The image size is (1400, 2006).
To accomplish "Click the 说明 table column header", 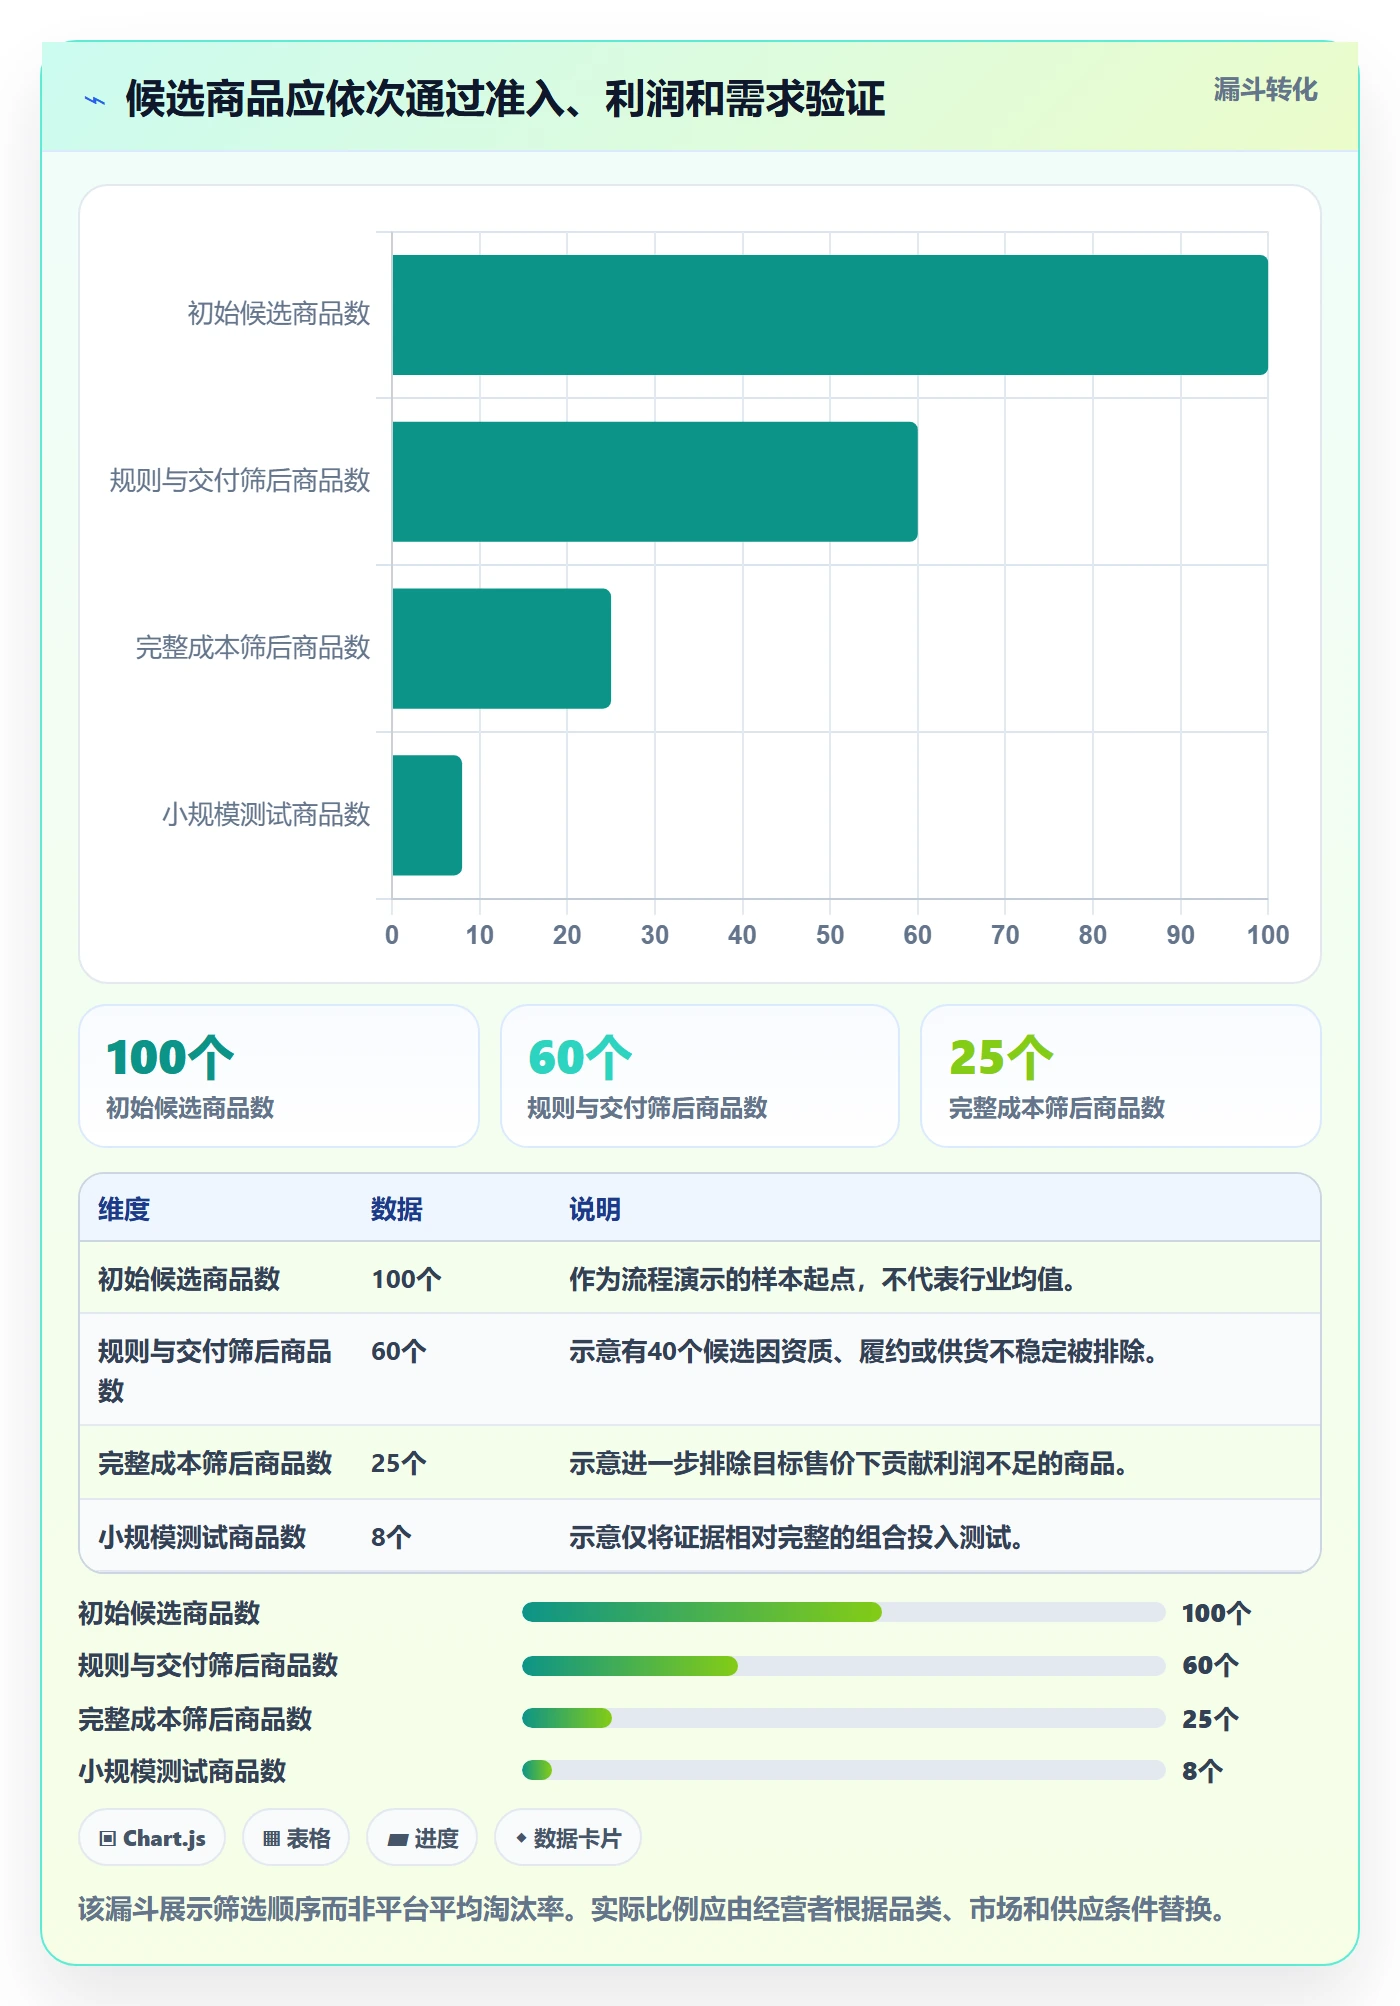I will (x=595, y=1209).
